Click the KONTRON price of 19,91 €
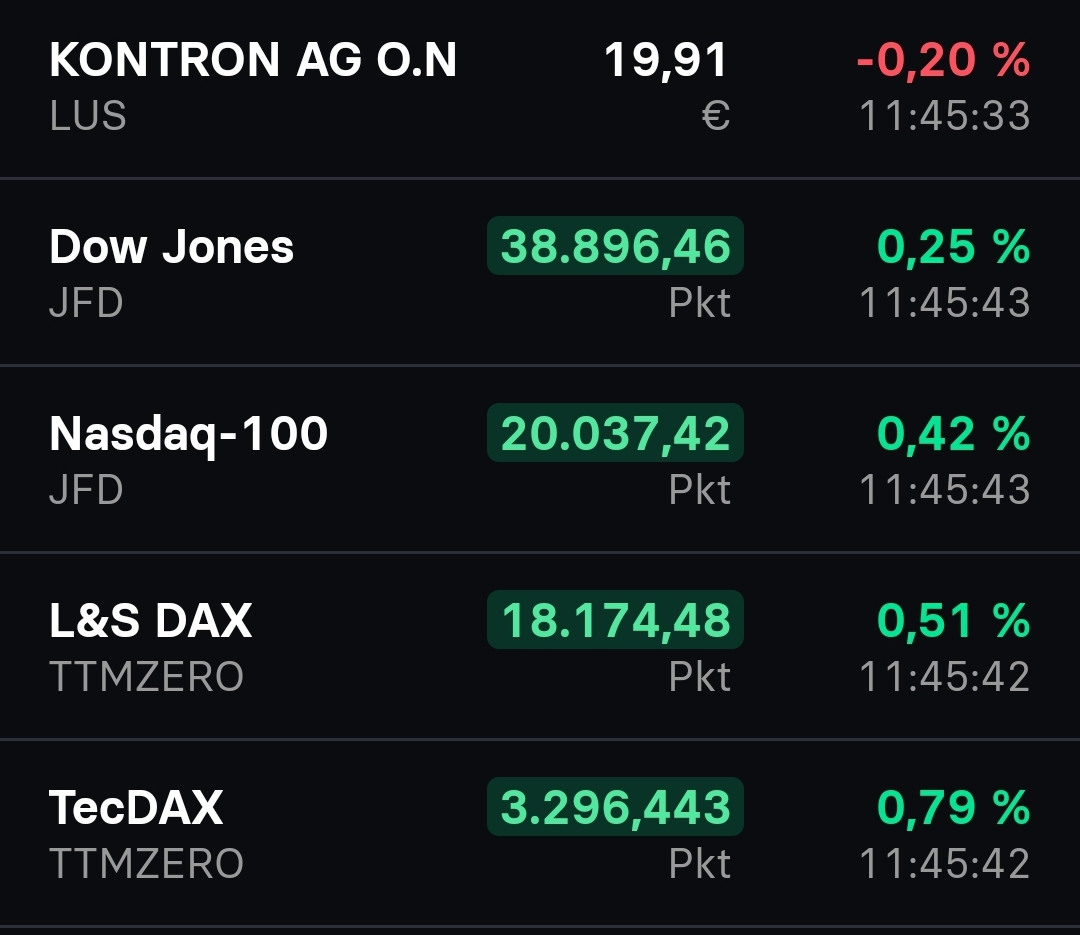Viewport: 1080px width, 935px height. [x=667, y=60]
